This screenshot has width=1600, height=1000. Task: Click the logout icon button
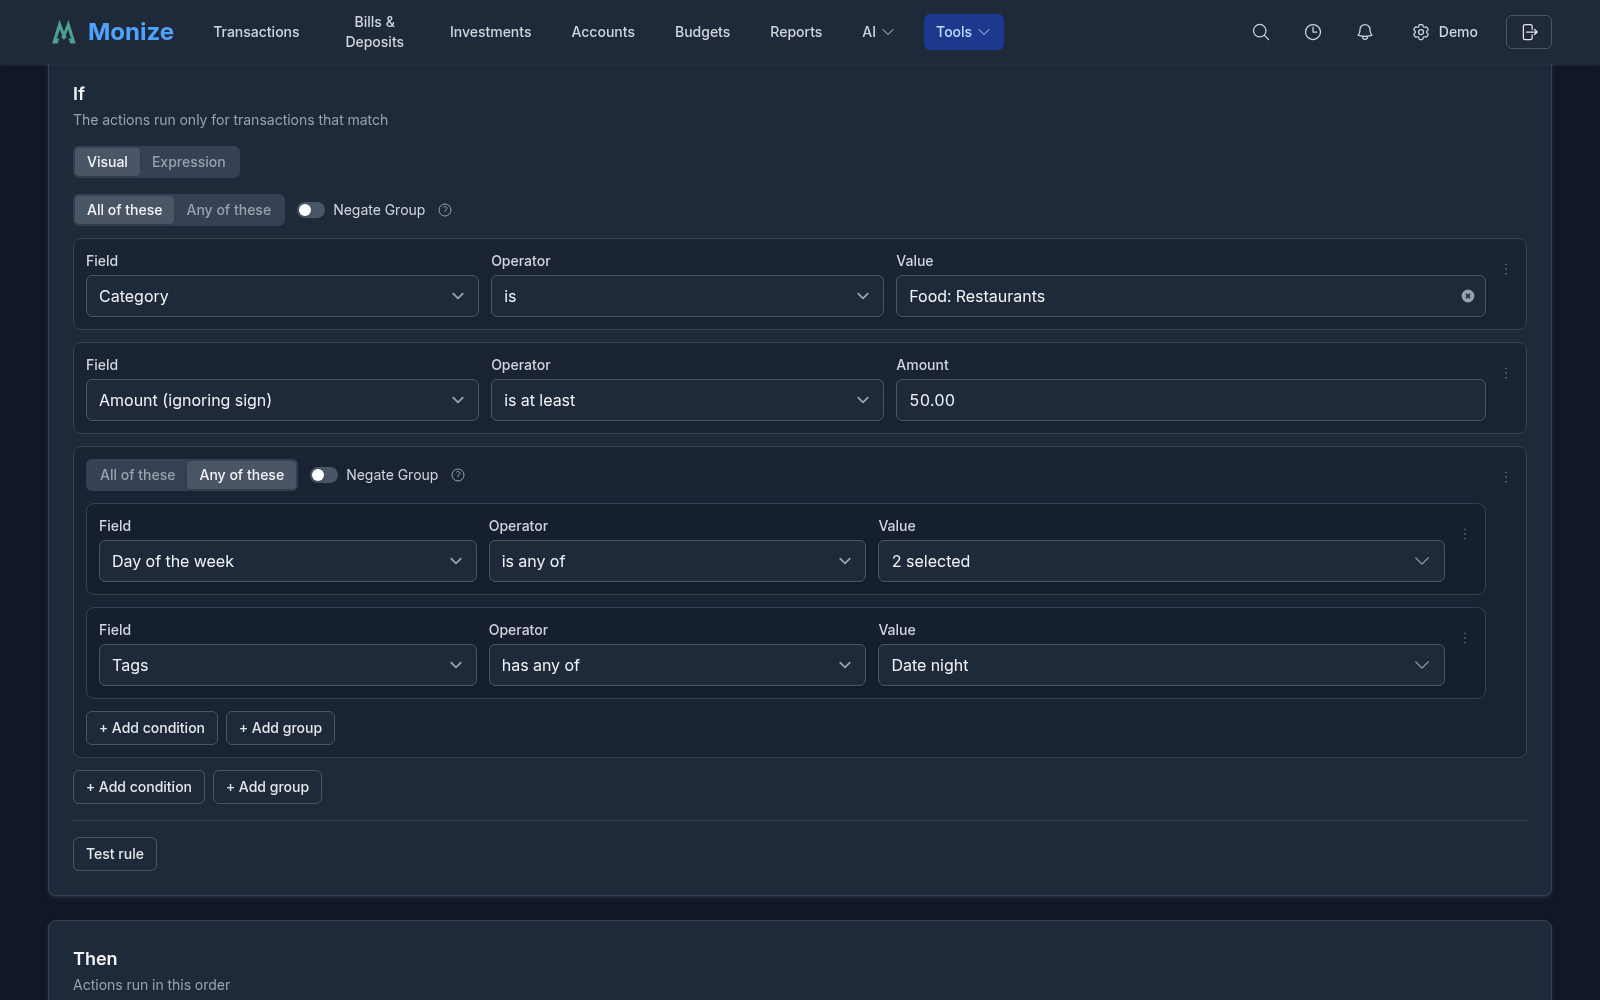tap(1529, 32)
